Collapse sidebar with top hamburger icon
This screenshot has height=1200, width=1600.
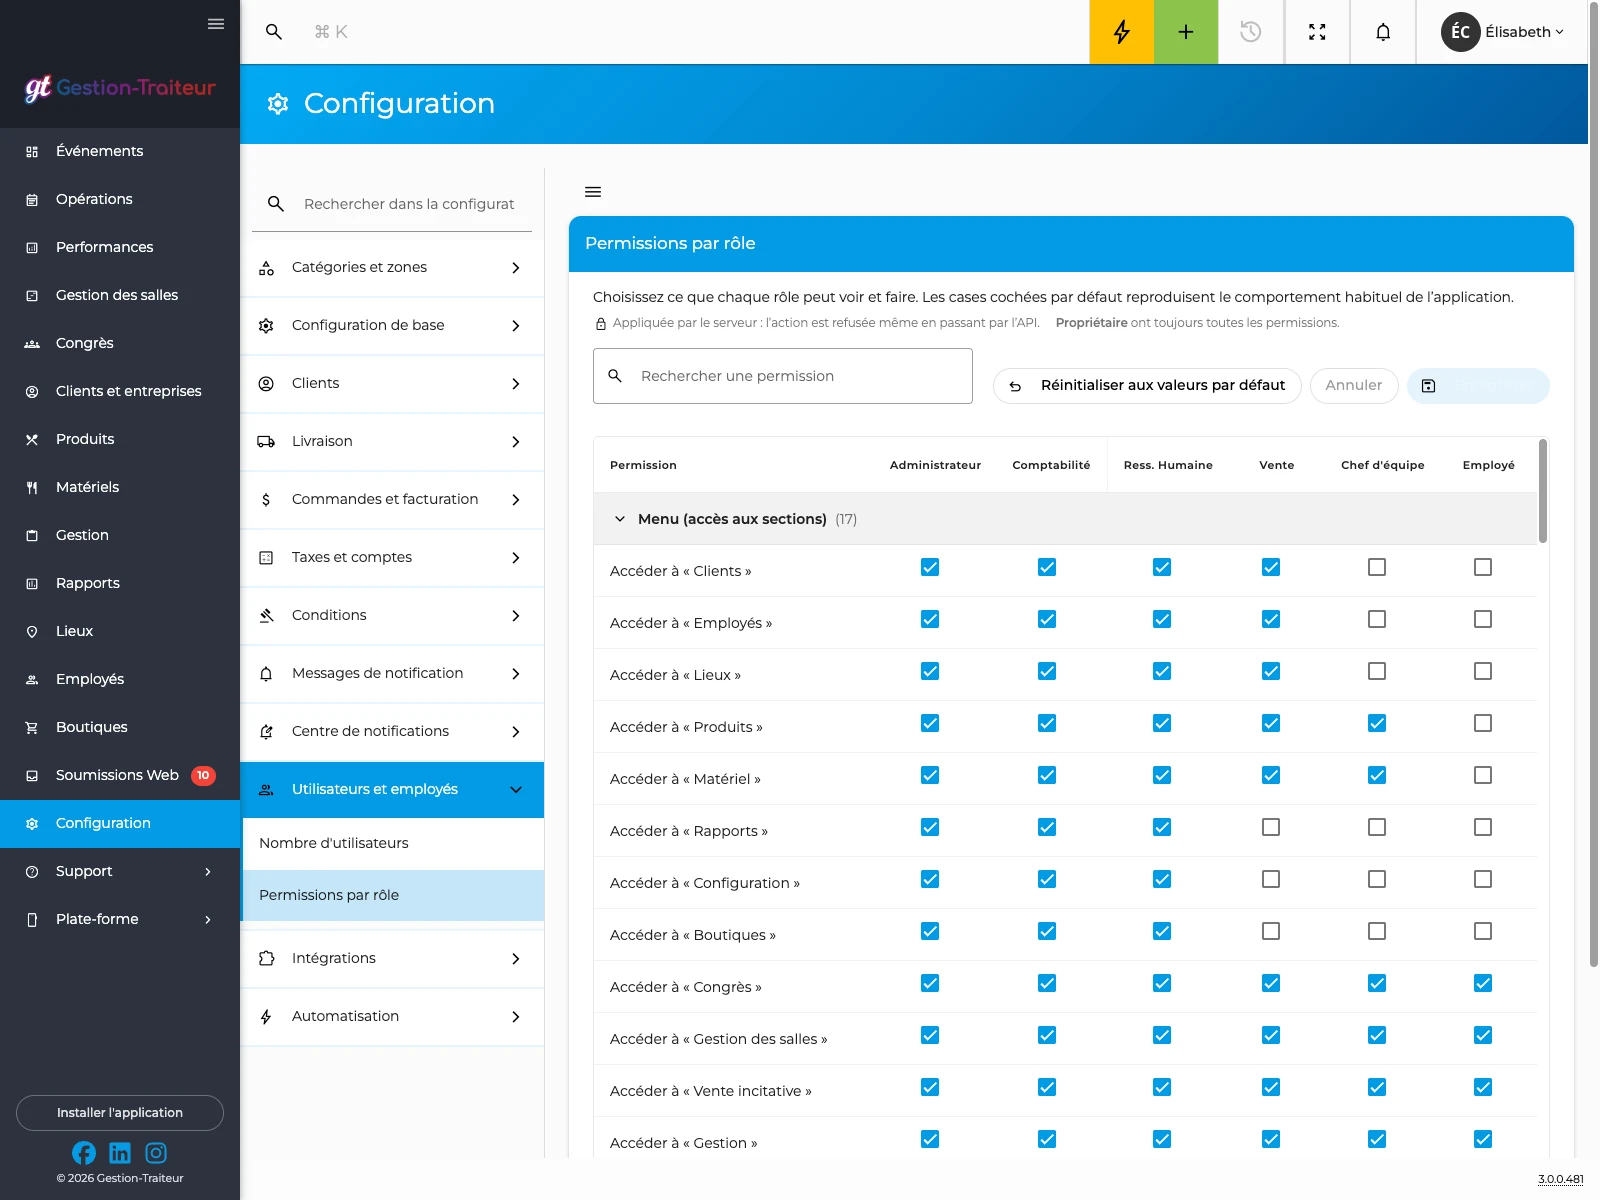(x=216, y=24)
